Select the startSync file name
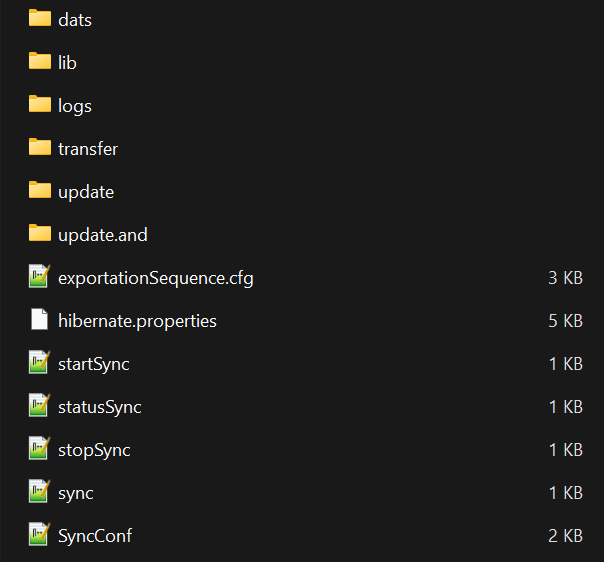The width and height of the screenshot is (604, 562). [x=94, y=364]
